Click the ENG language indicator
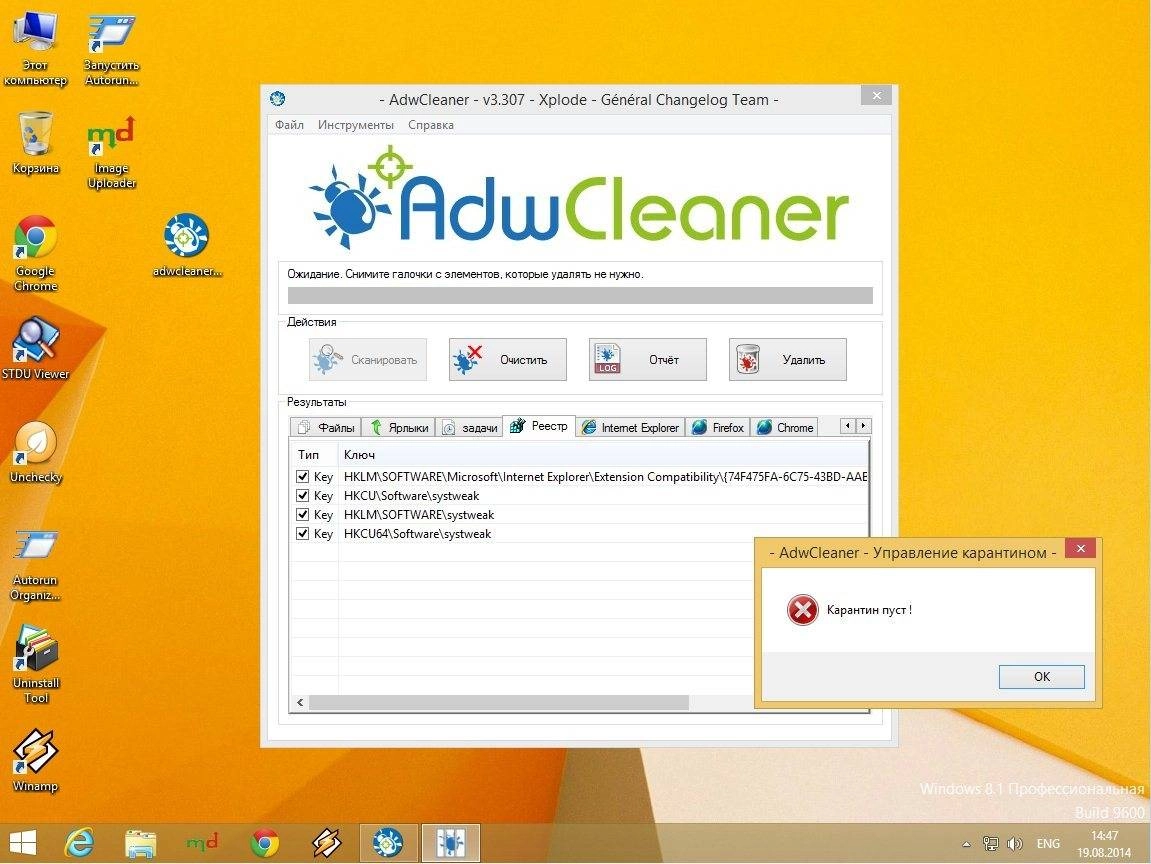Screen dimensions: 1151x864 [1048, 844]
